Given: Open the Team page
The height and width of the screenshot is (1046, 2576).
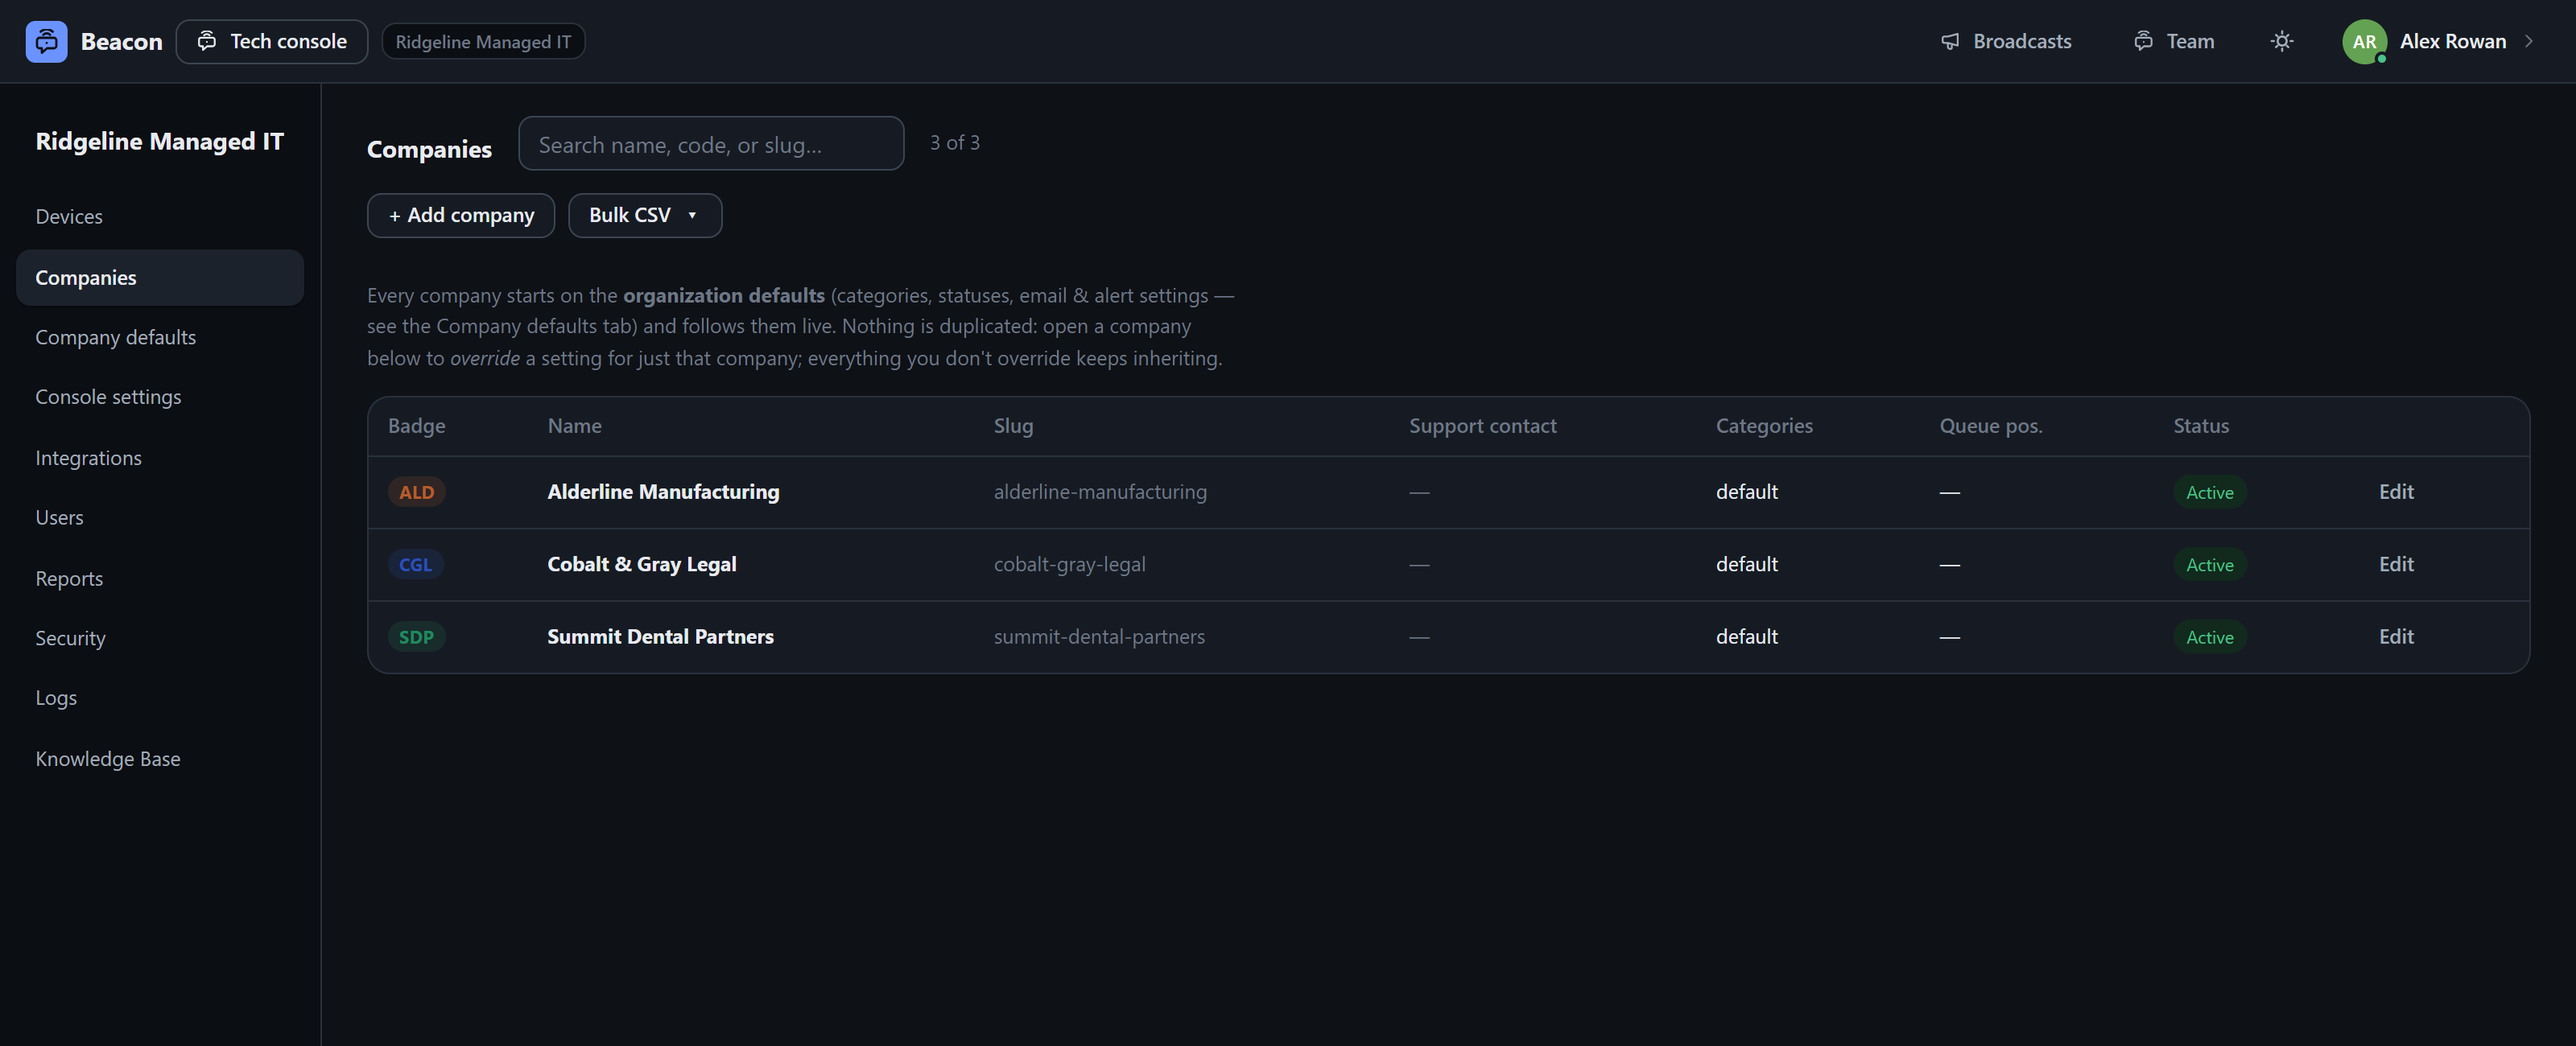Looking at the screenshot, I should pyautogui.click(x=2173, y=41).
